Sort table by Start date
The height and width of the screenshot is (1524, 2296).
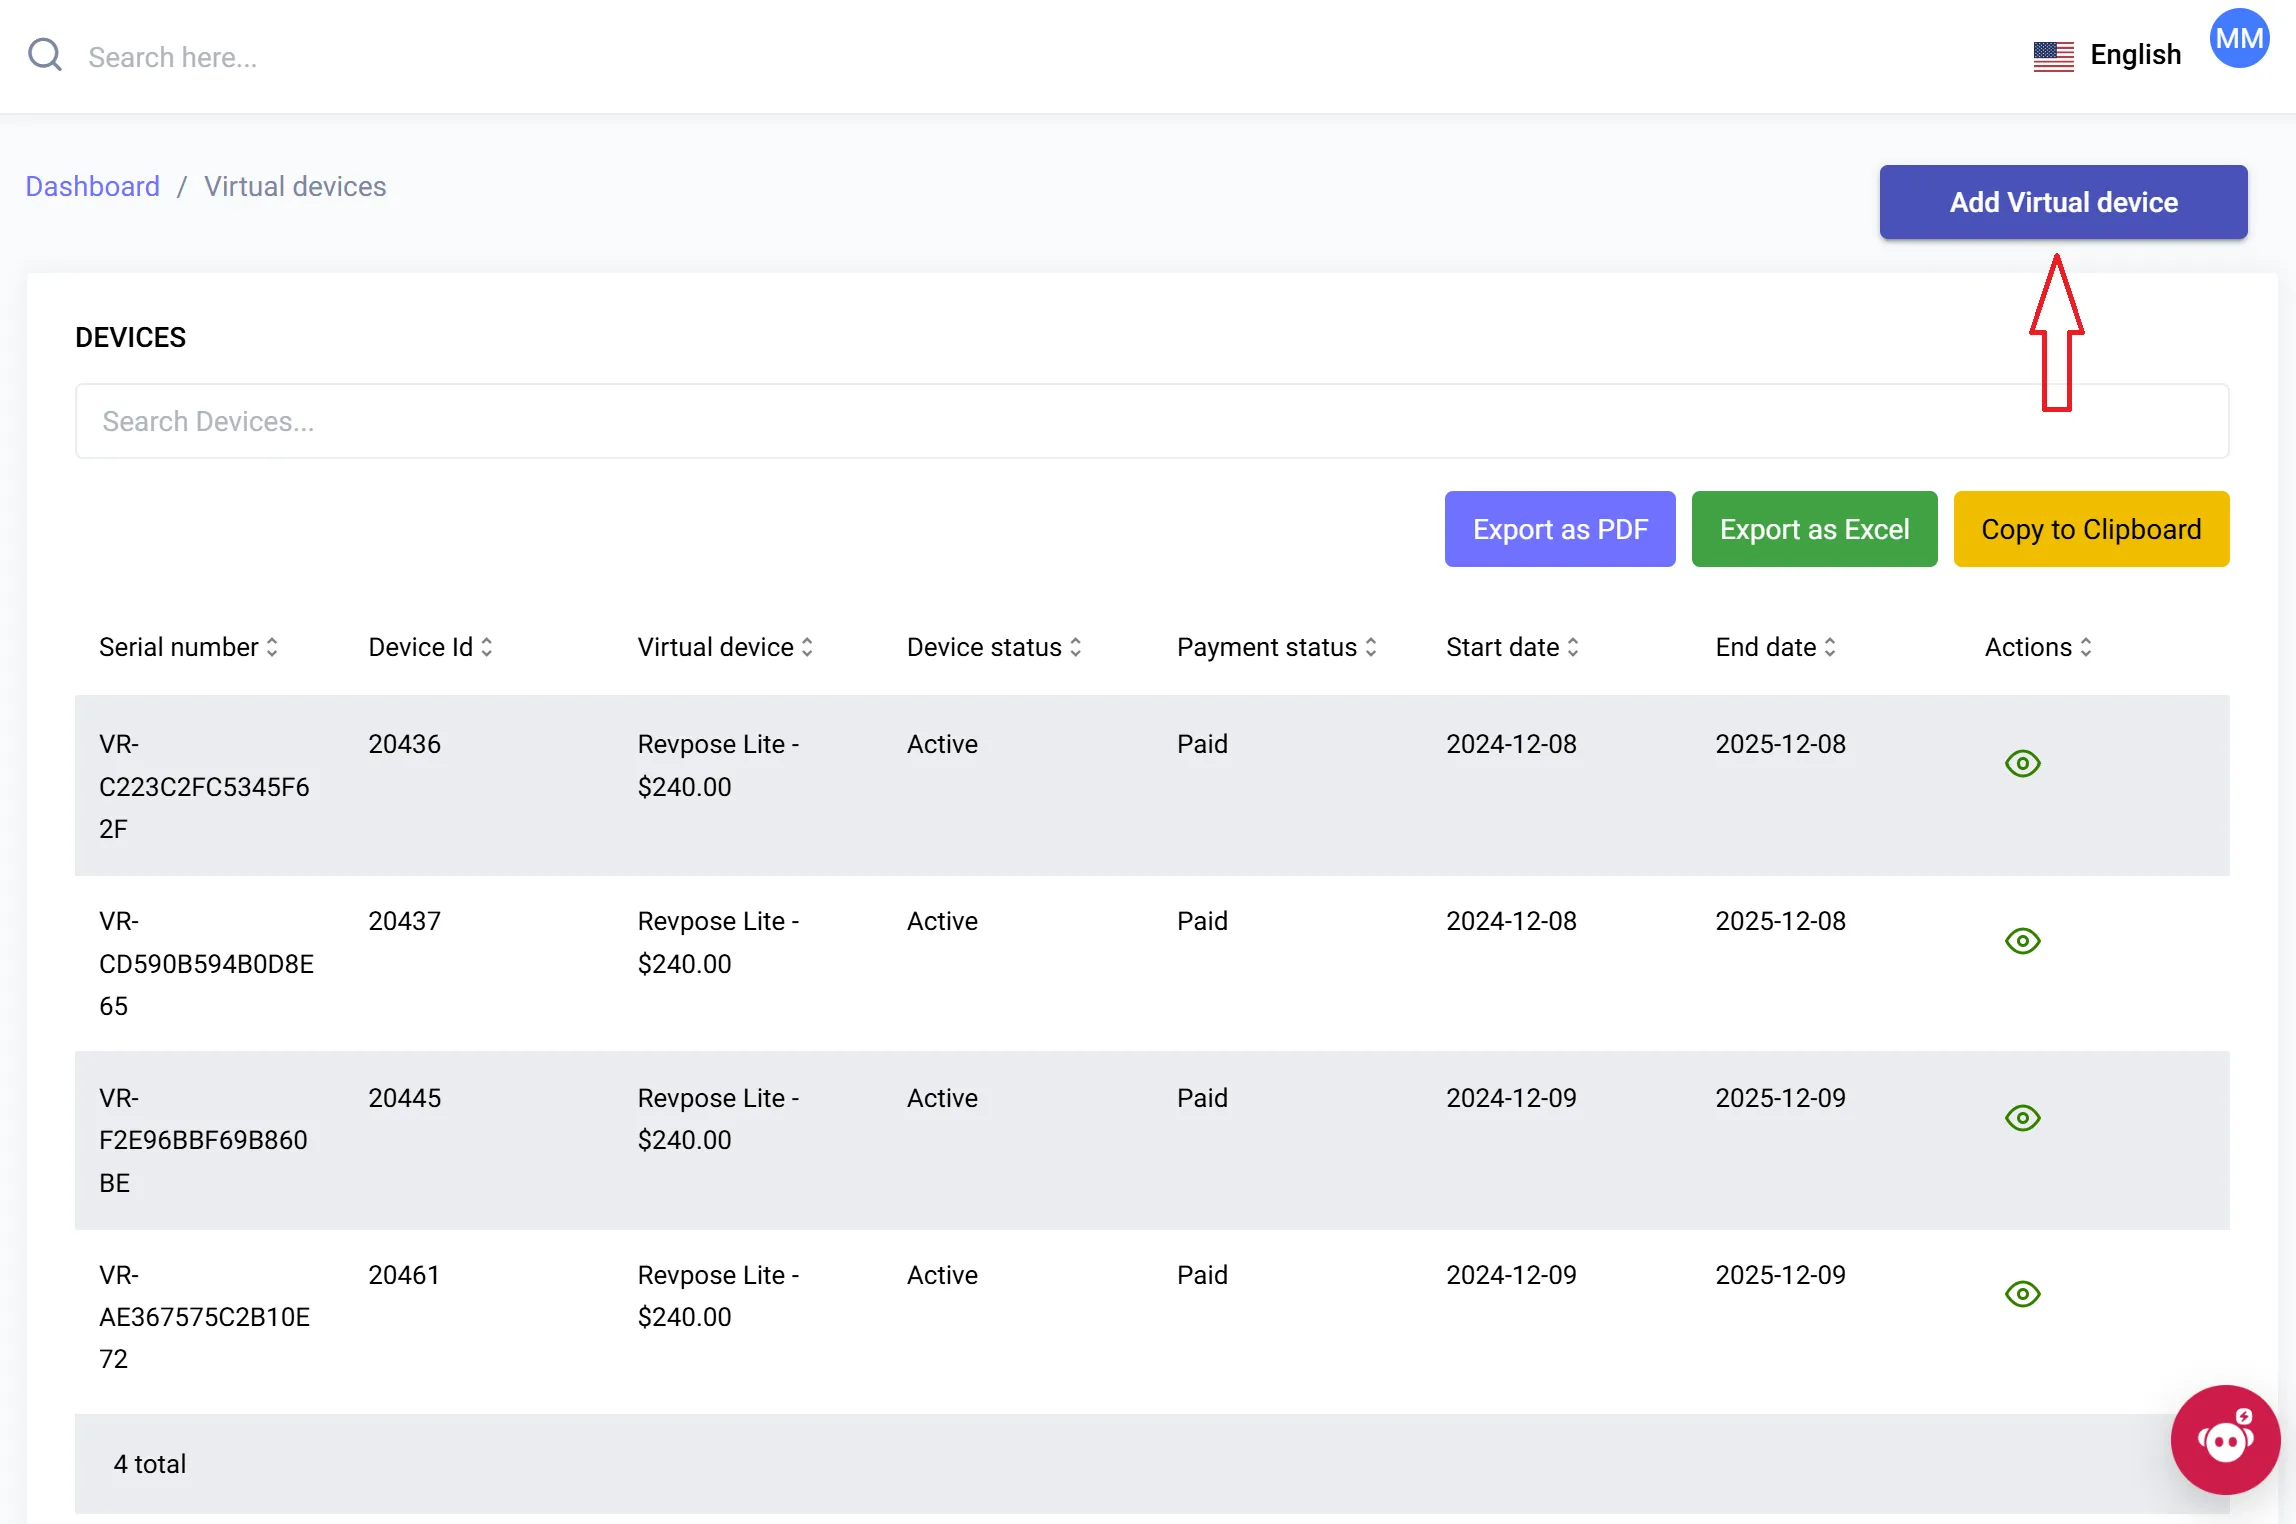coord(1512,647)
